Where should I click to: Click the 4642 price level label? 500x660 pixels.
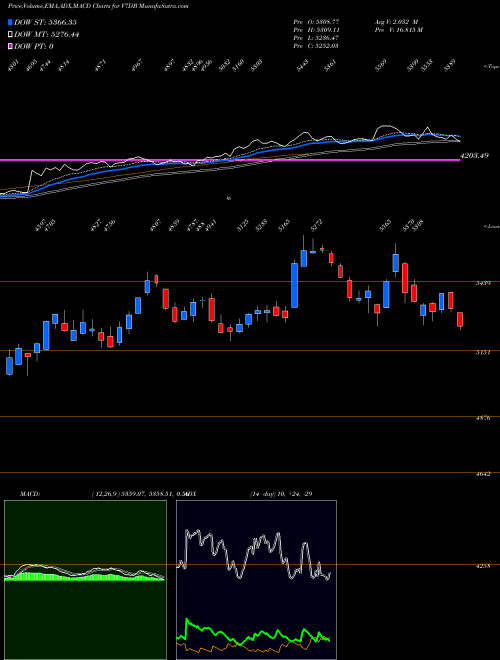[483, 474]
